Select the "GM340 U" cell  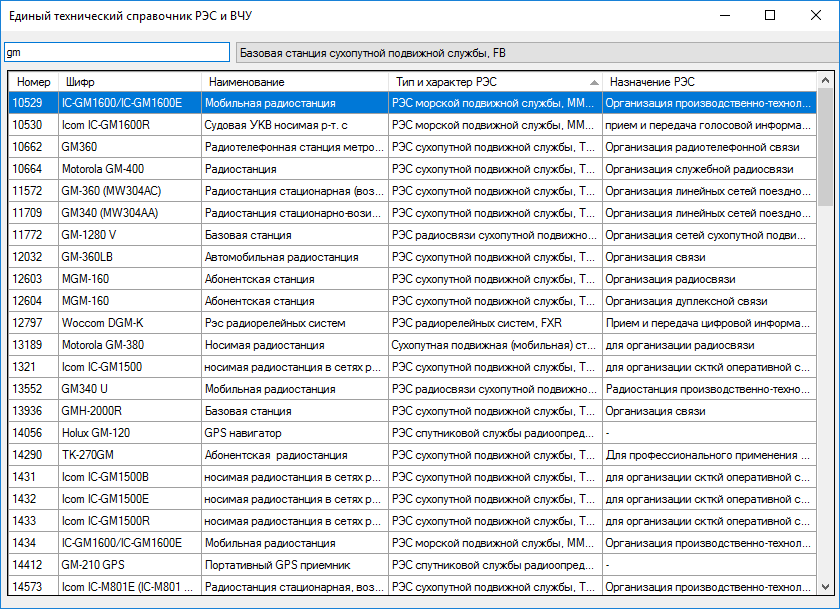(x=130, y=388)
